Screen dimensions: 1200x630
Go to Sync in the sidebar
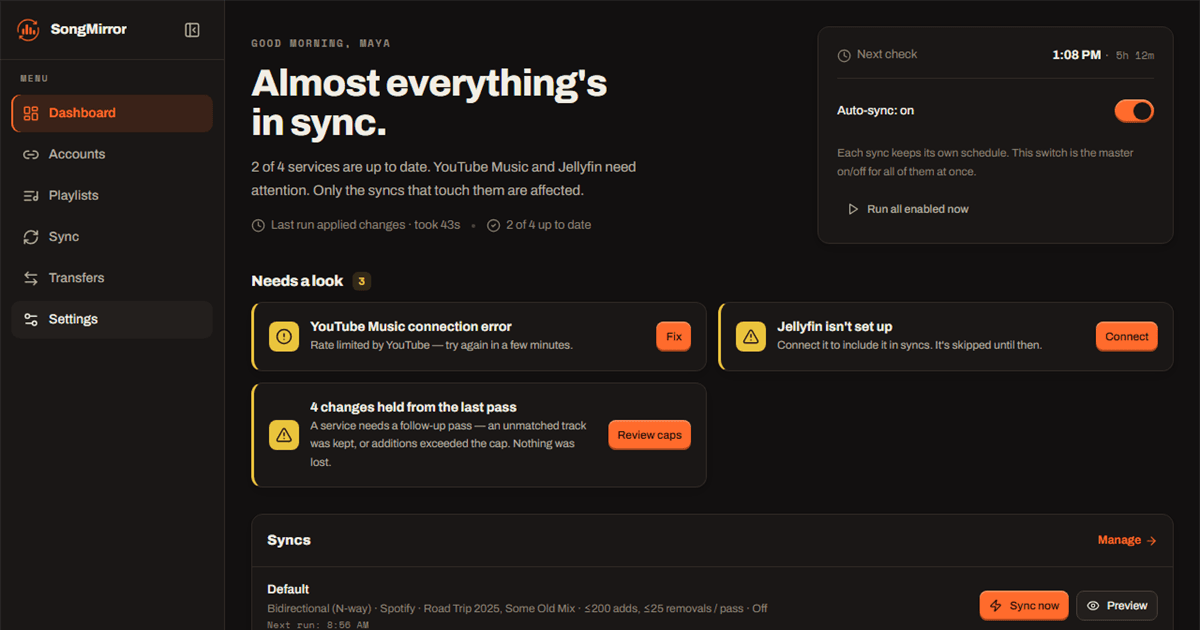pyautogui.click(x=112, y=237)
